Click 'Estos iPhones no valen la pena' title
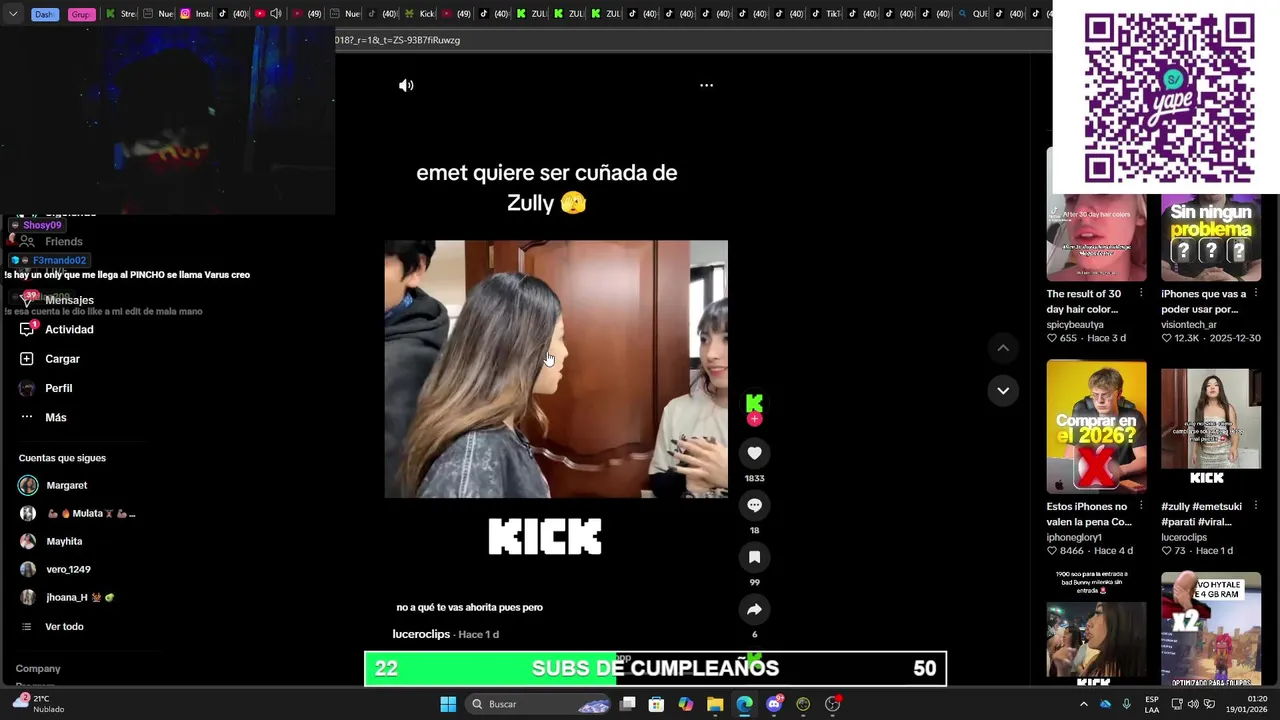Screen dimensions: 1280x720 [1089, 514]
